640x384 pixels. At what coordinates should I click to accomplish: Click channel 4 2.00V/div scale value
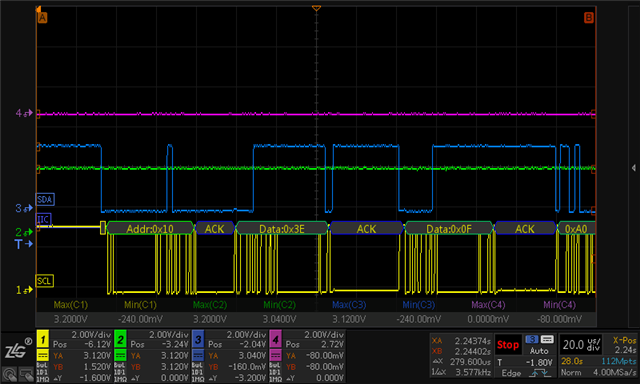point(324,335)
